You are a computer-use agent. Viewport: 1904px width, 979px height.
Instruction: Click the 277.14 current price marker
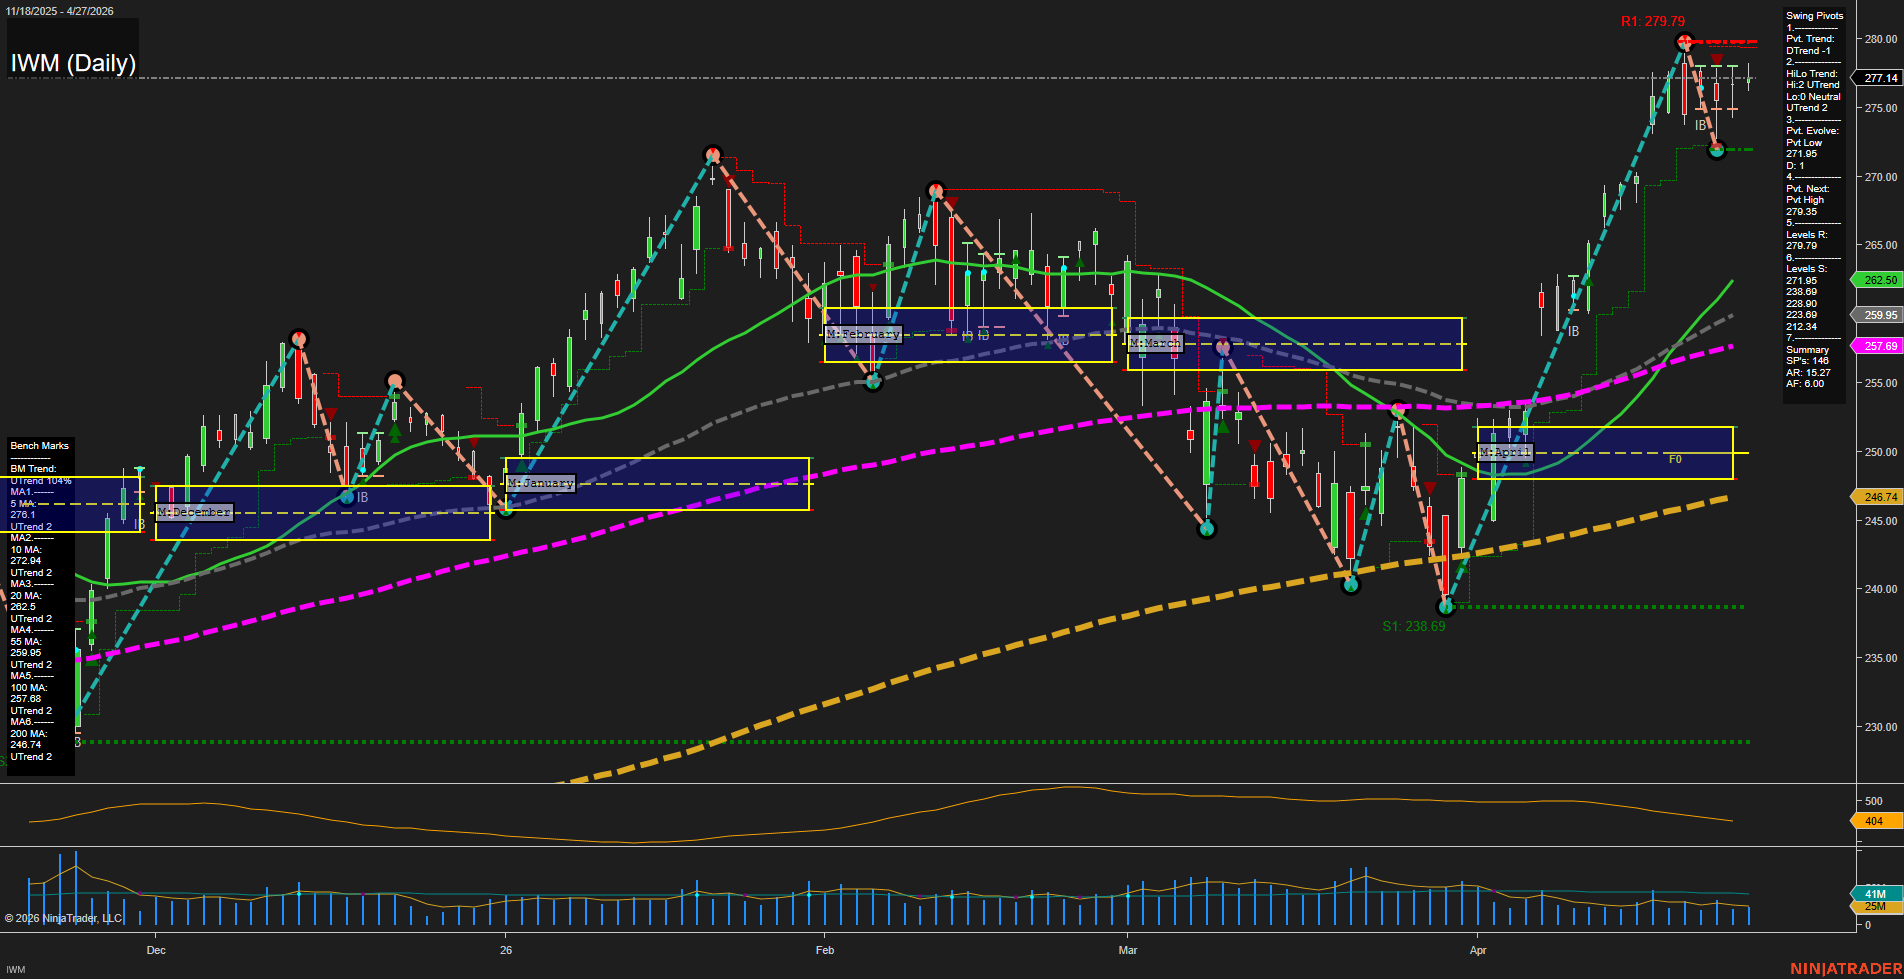pyautogui.click(x=1880, y=78)
